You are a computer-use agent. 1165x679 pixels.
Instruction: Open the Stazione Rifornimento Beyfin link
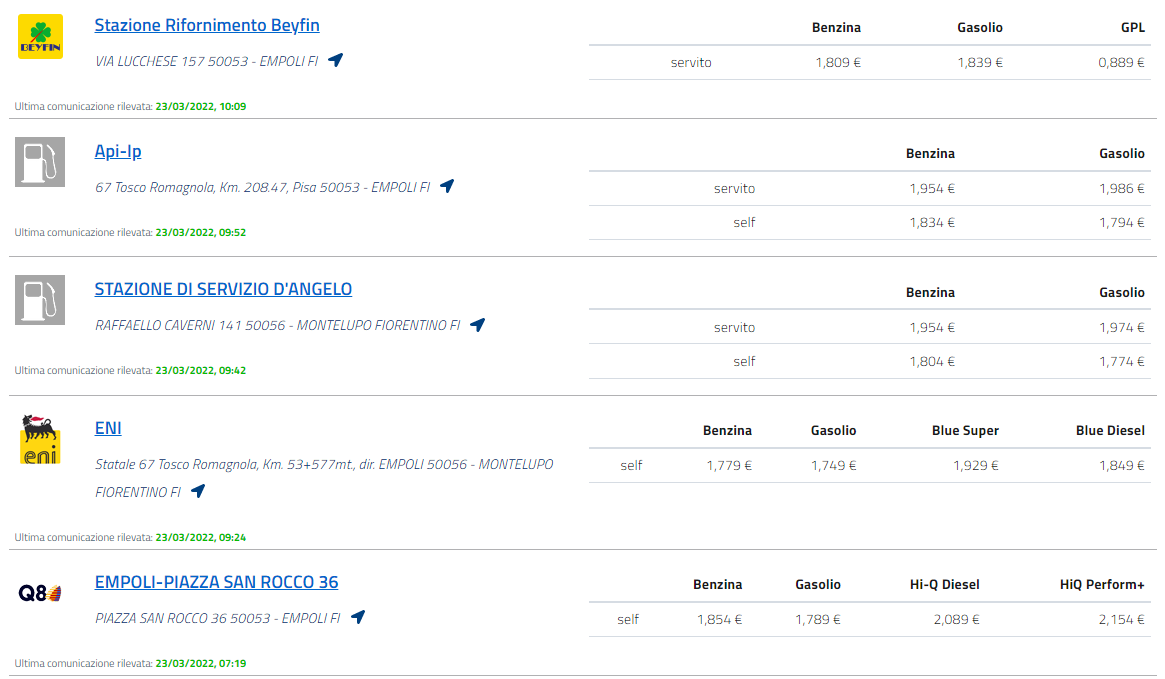[207, 25]
